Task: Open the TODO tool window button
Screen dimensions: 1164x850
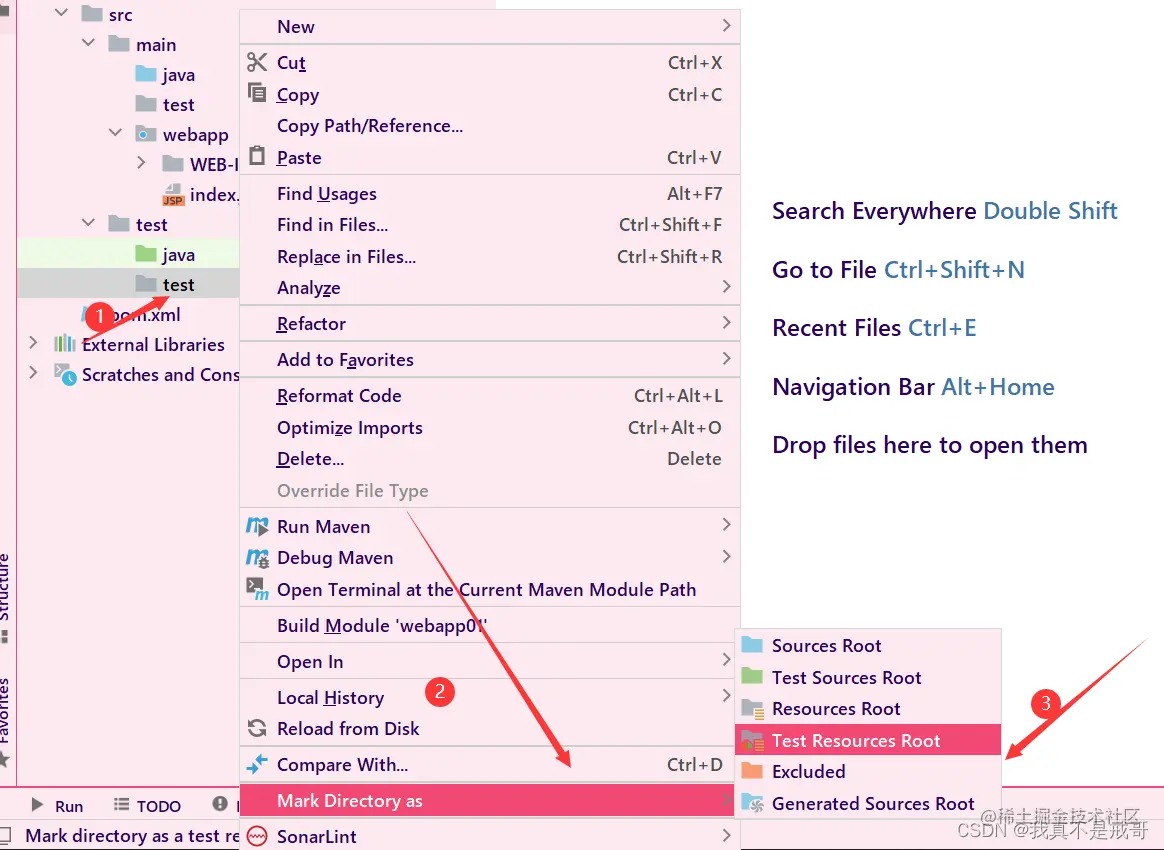Action: 147,805
